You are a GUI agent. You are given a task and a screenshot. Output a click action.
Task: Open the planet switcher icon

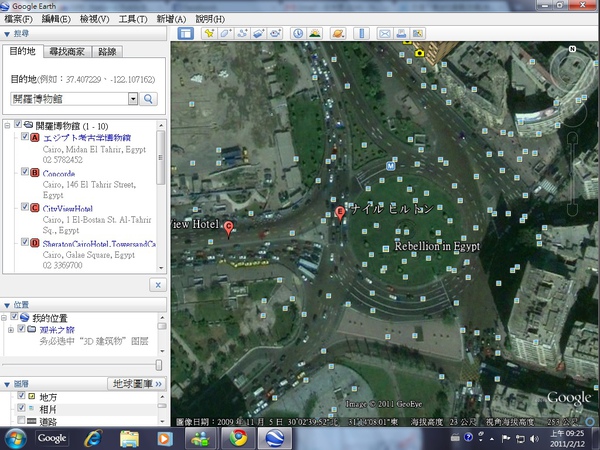pos(338,34)
